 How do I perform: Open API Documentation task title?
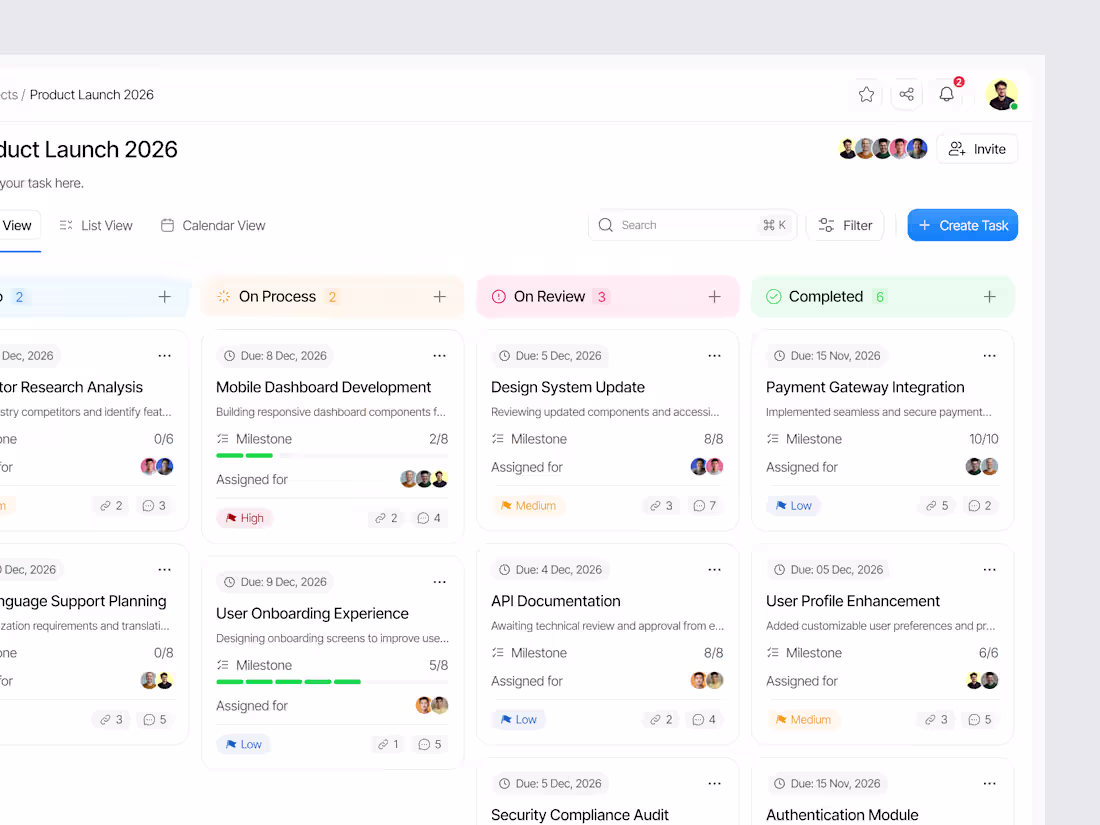tap(556, 601)
